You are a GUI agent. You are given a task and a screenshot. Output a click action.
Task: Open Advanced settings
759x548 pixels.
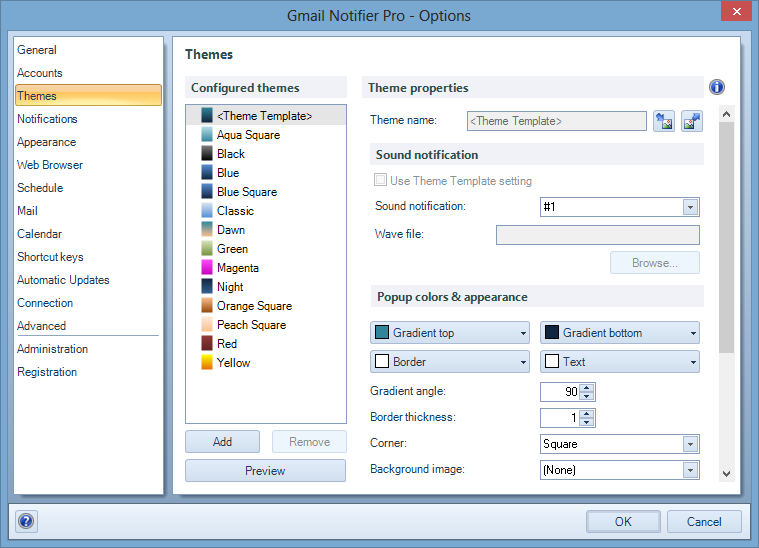pyautogui.click(x=42, y=326)
